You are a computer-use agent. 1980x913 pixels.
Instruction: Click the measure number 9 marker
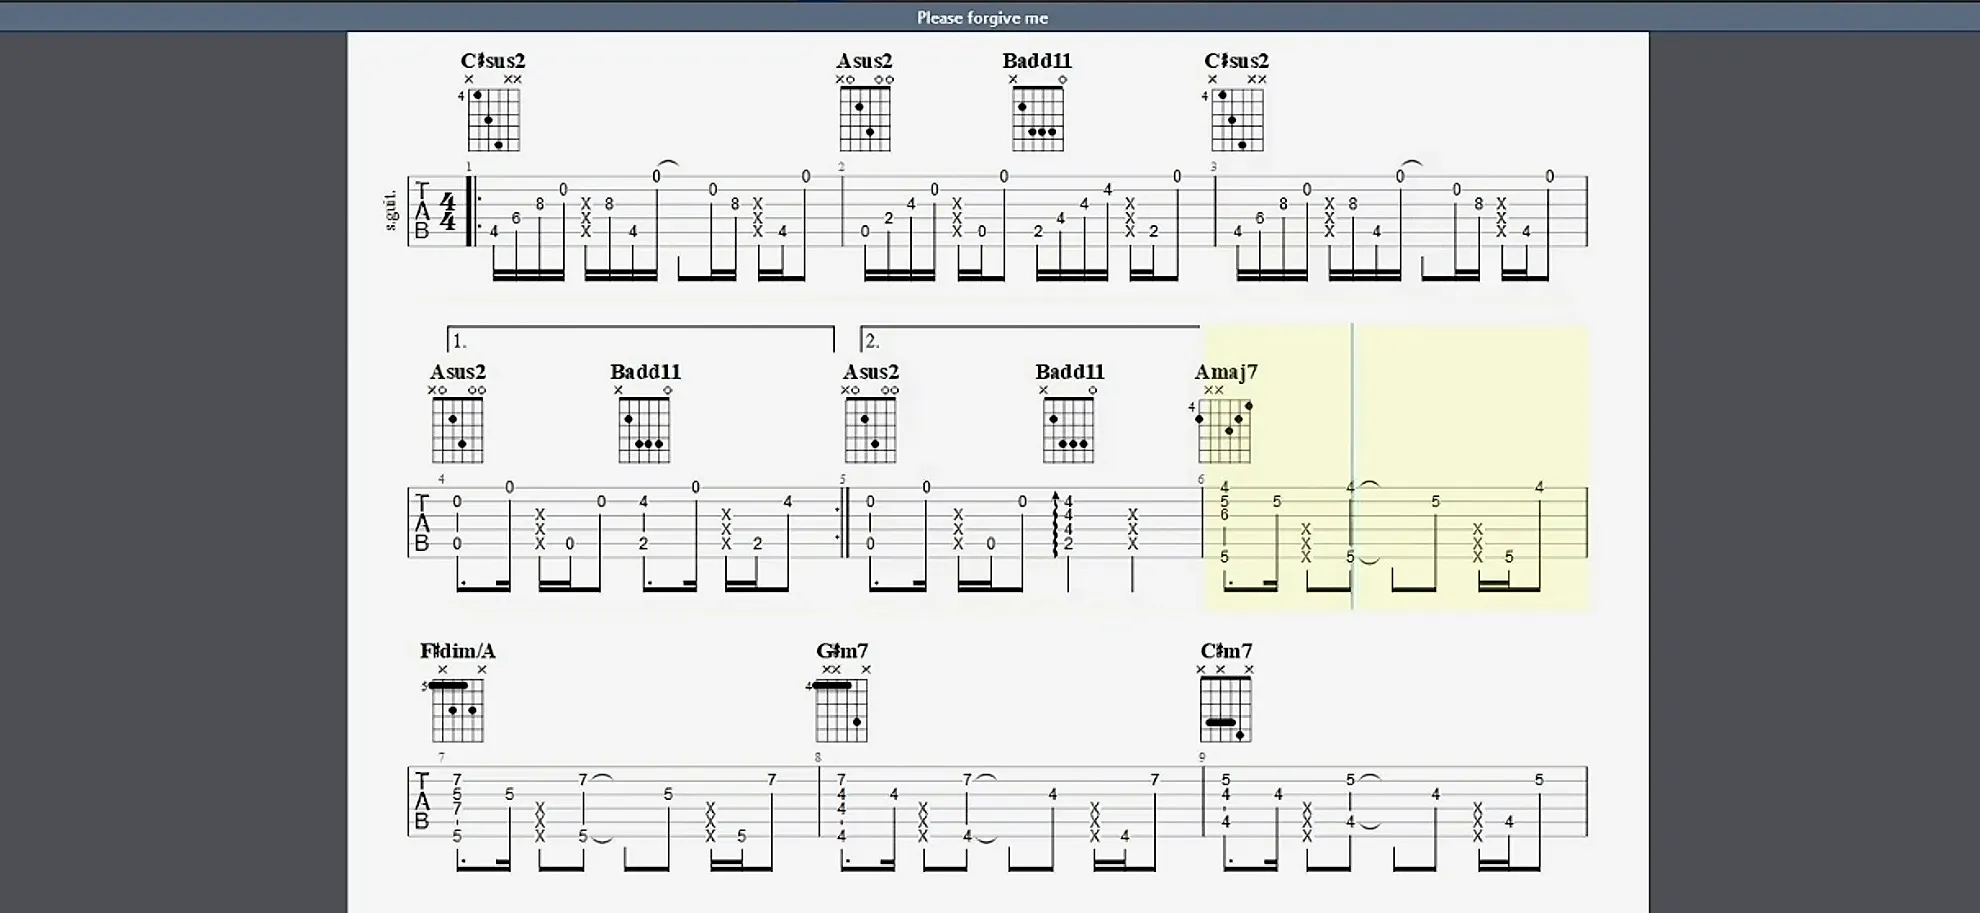[1202, 758]
